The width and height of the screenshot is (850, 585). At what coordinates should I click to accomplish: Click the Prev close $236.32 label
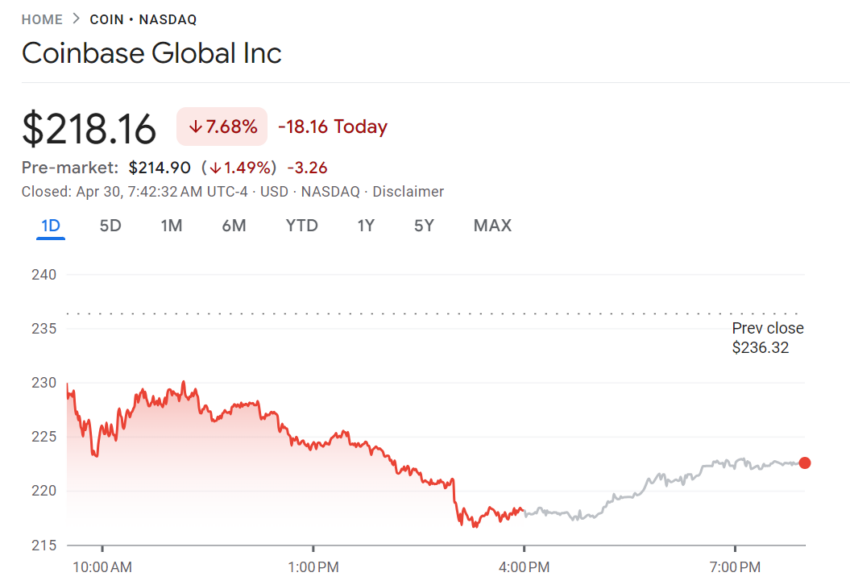(768, 338)
